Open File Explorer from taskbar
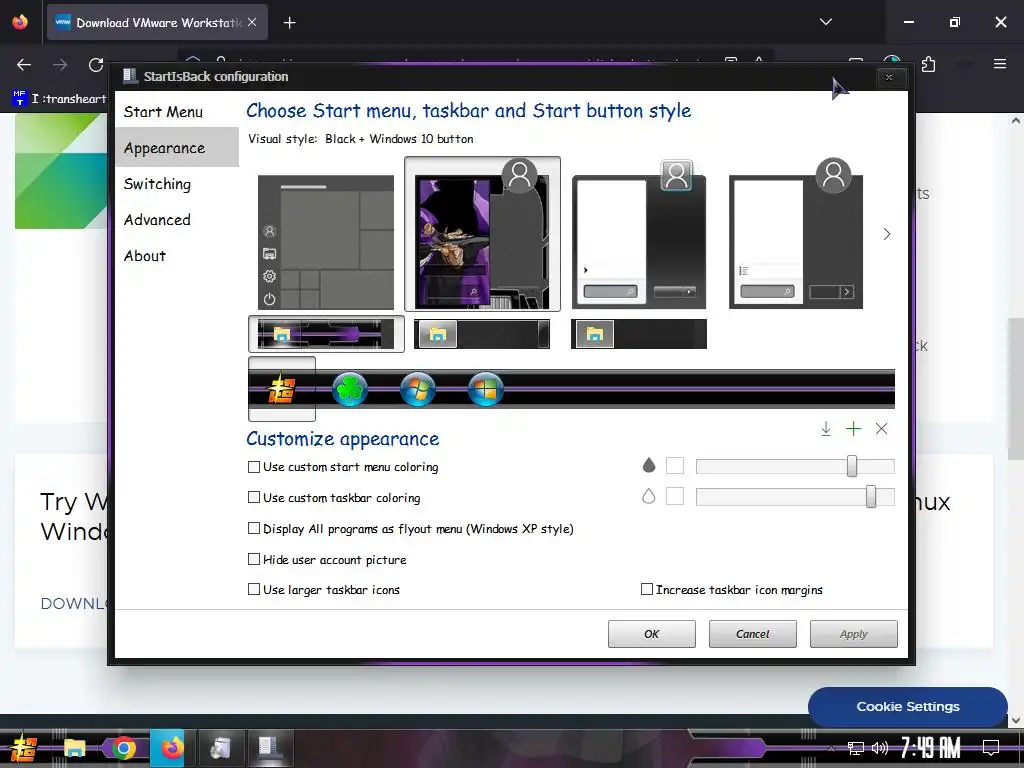The width and height of the screenshot is (1024, 768). tap(74, 748)
